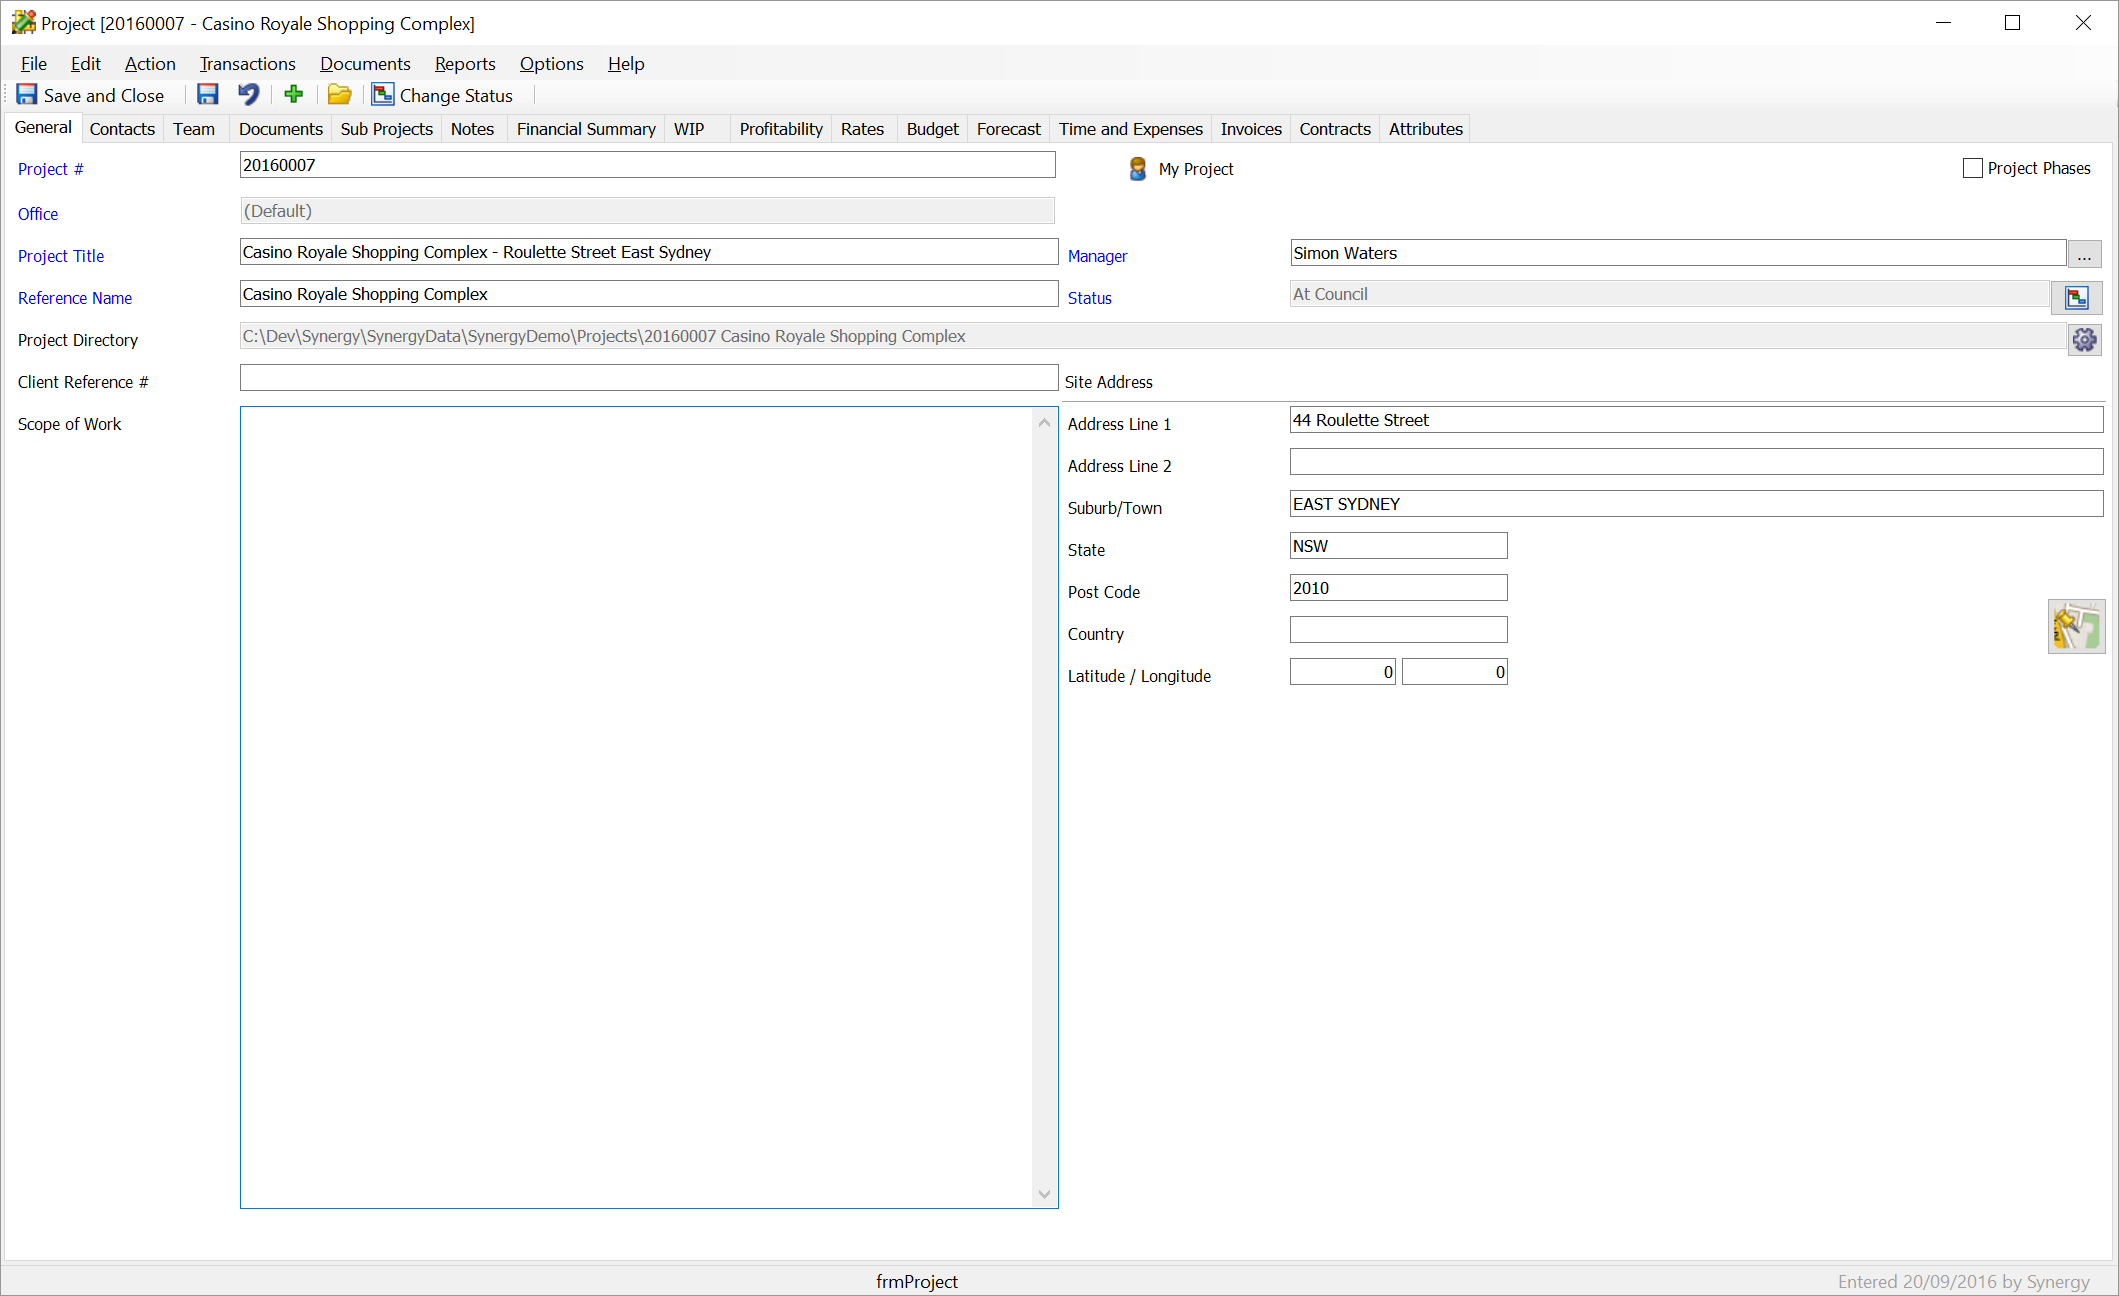Click the Change Status toolbar icon
2119x1296 pixels.
[x=383, y=95]
